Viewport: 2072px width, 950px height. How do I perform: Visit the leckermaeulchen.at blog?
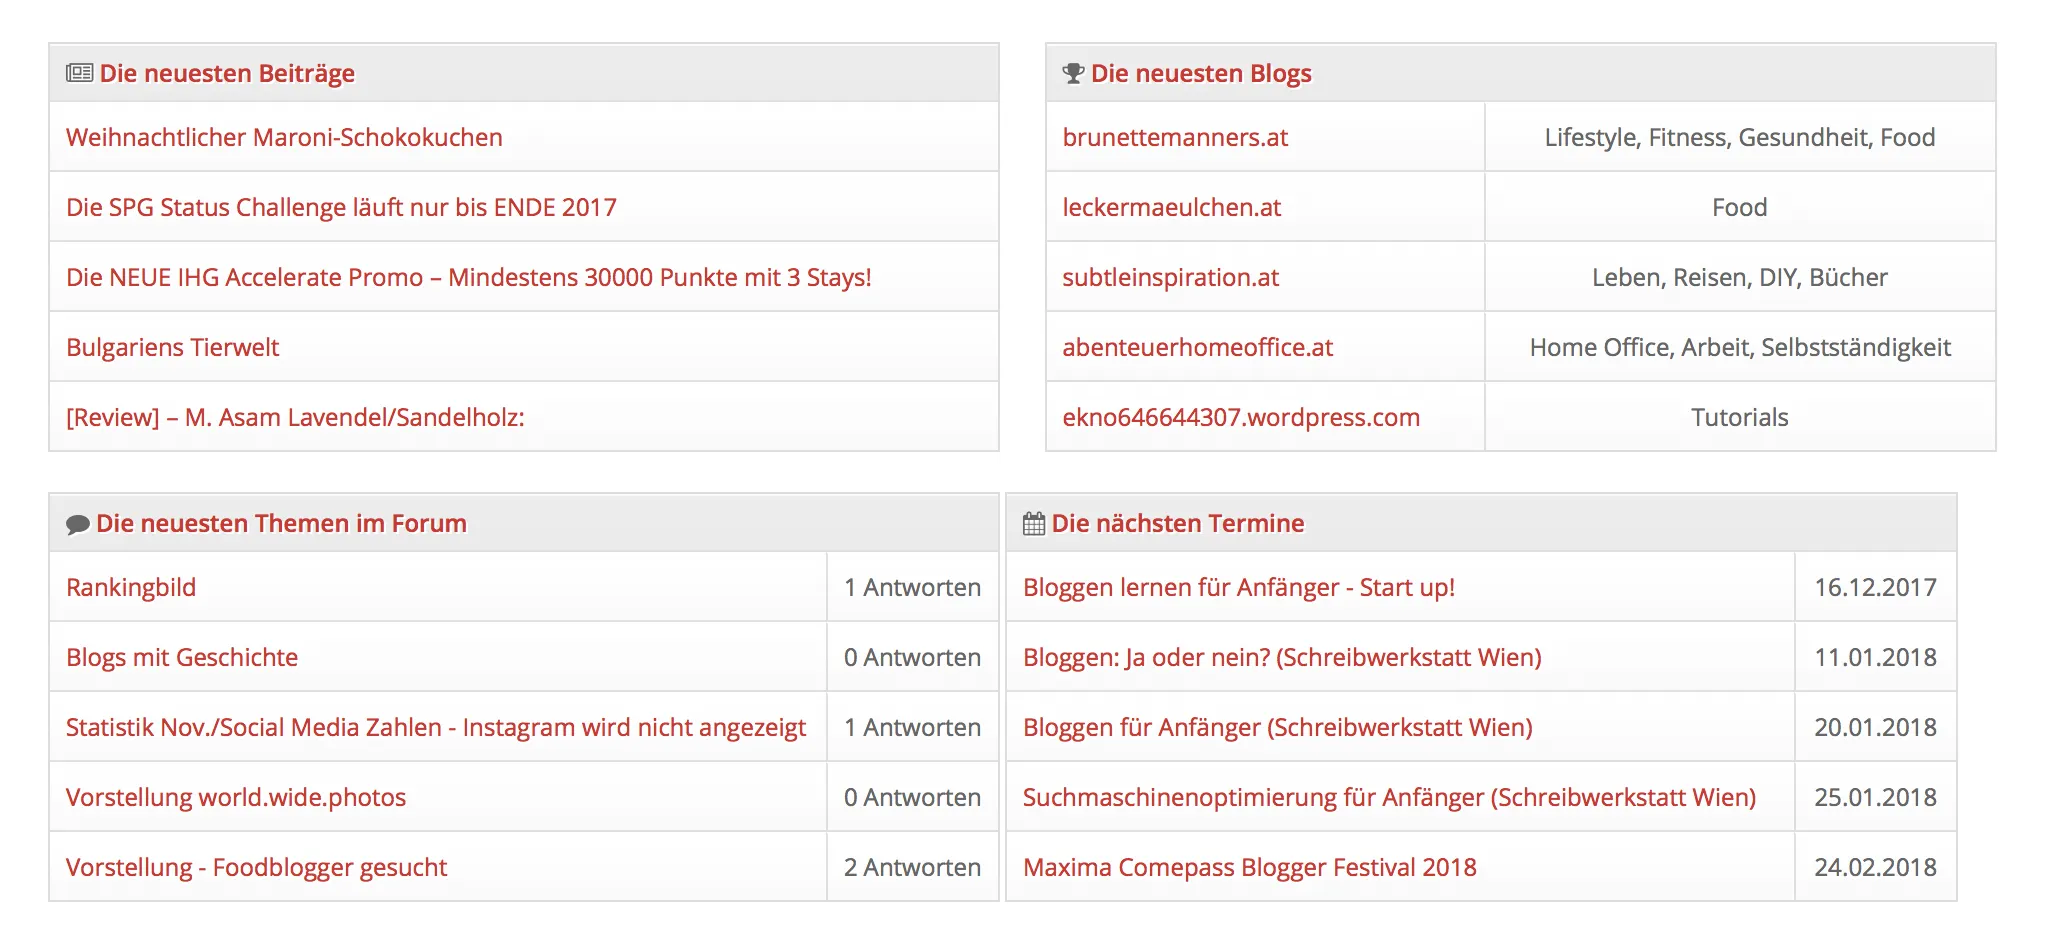(x=1171, y=207)
